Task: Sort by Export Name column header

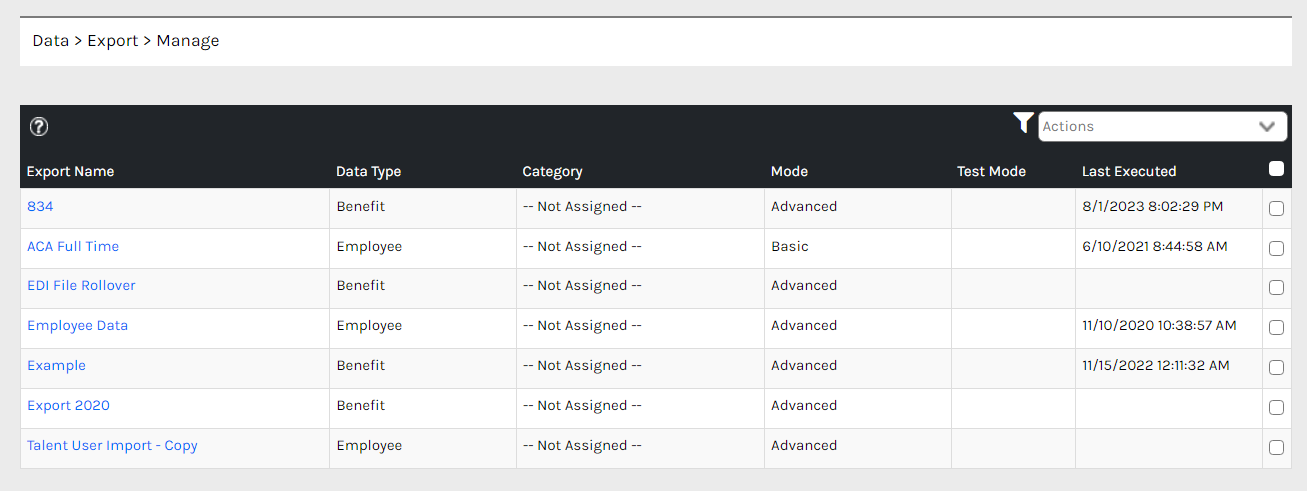Action: [x=70, y=171]
